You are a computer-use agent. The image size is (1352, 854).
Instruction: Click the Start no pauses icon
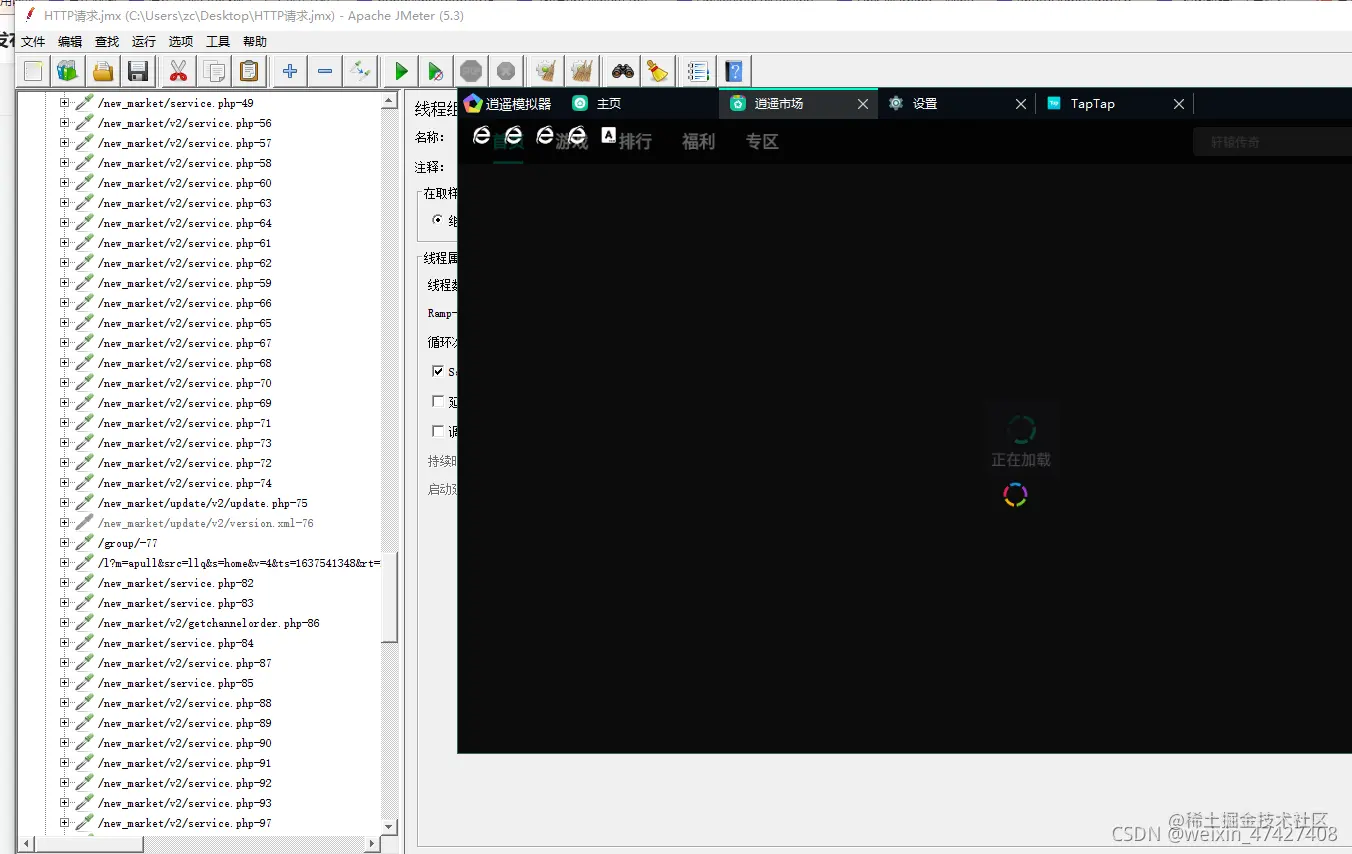[x=436, y=71]
